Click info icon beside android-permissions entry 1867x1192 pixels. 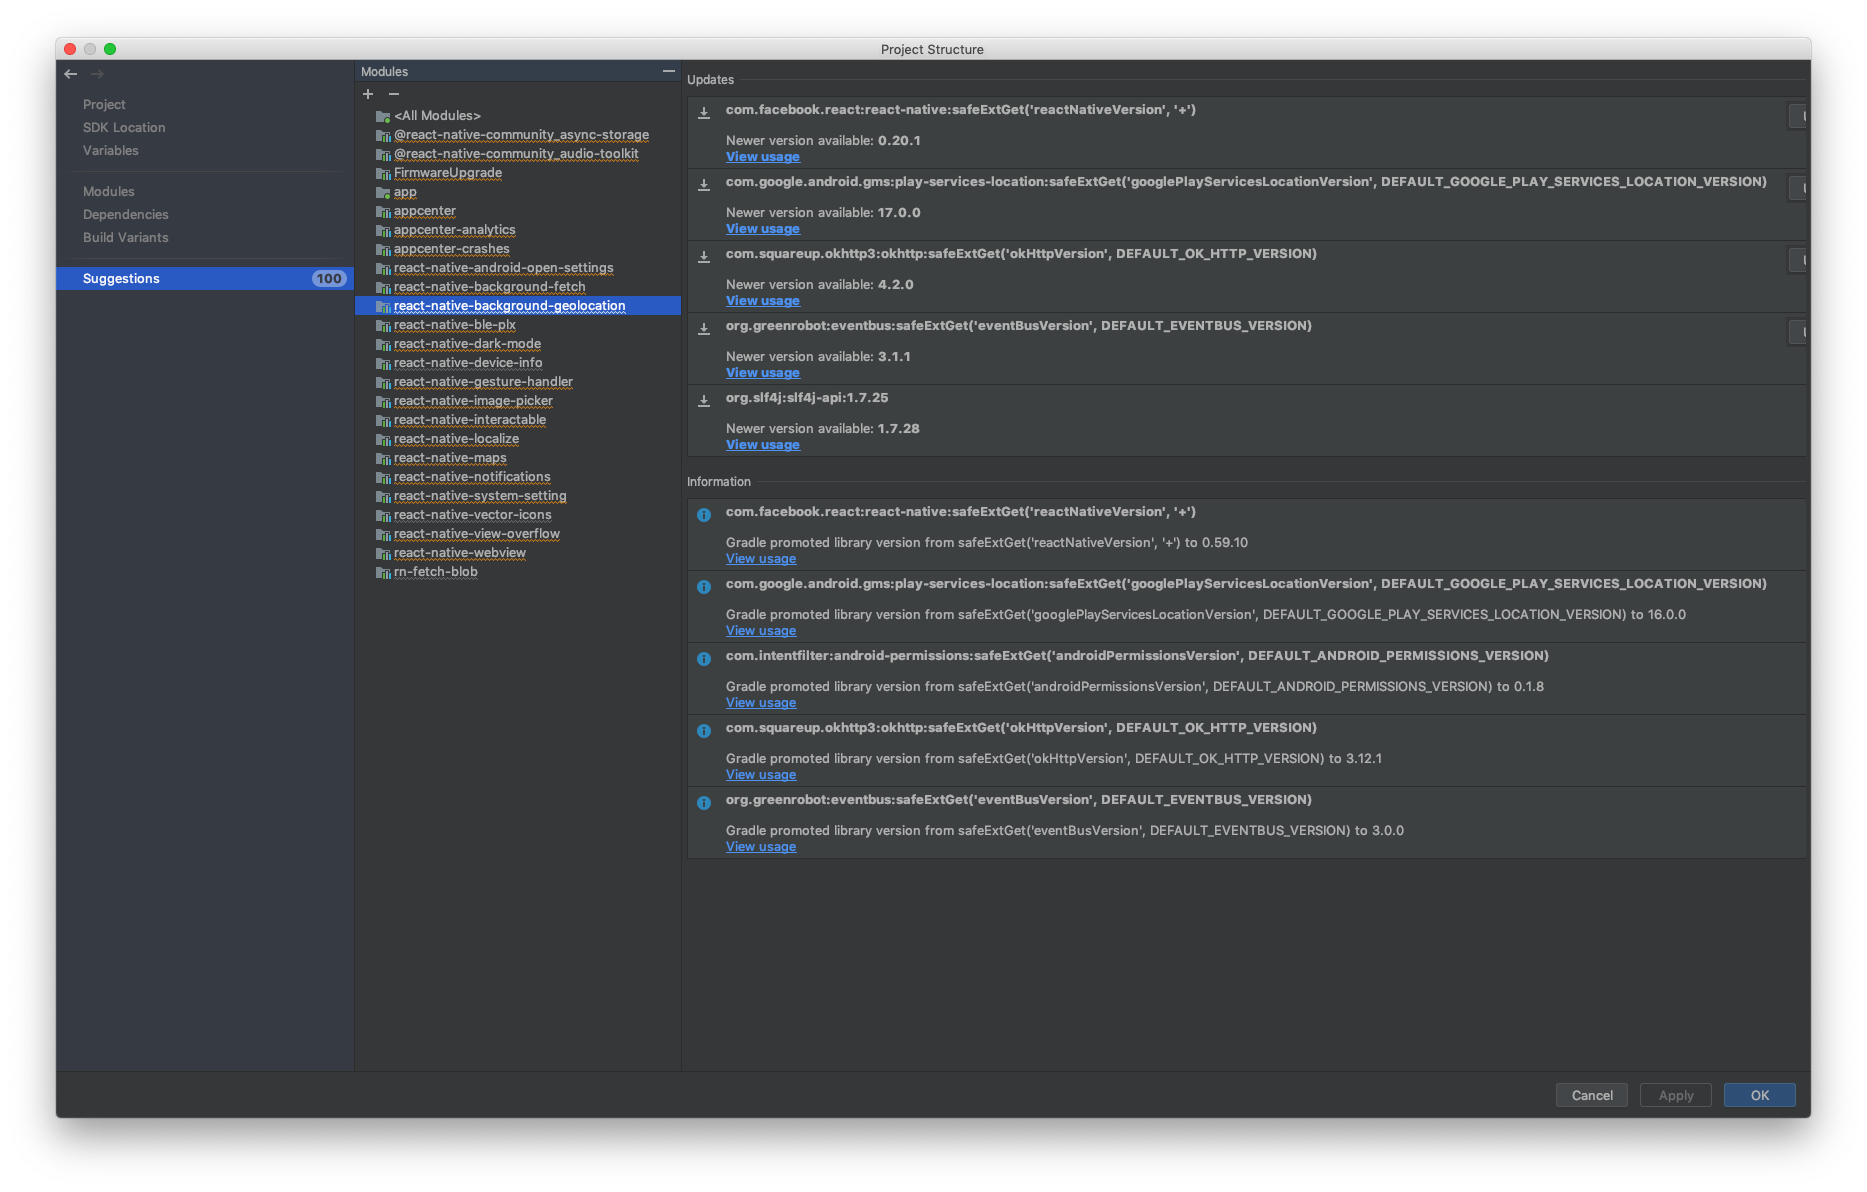click(x=703, y=659)
